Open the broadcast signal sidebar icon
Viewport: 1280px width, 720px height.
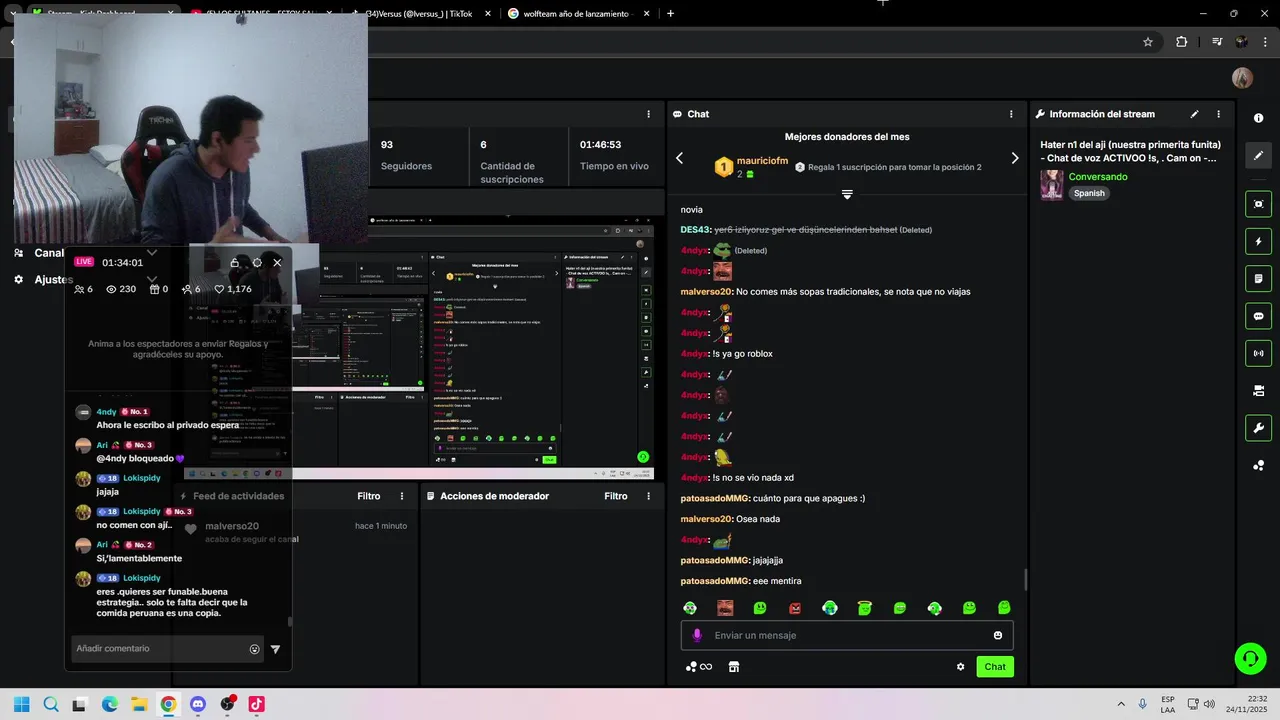tap(1258, 353)
